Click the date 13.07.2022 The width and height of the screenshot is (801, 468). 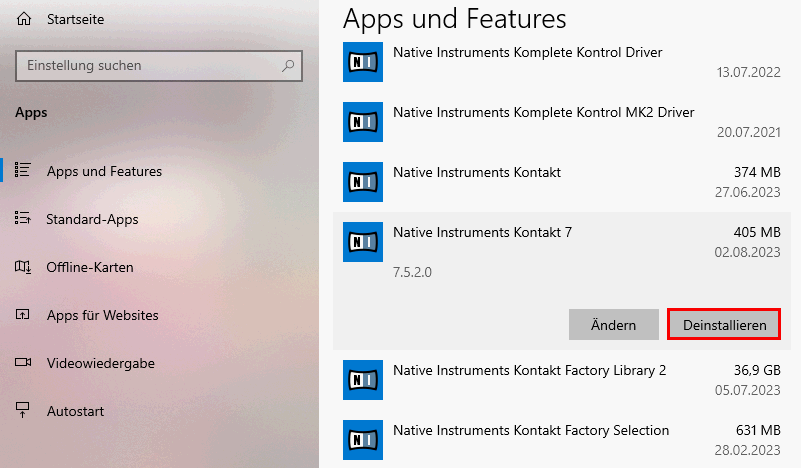[748, 73]
